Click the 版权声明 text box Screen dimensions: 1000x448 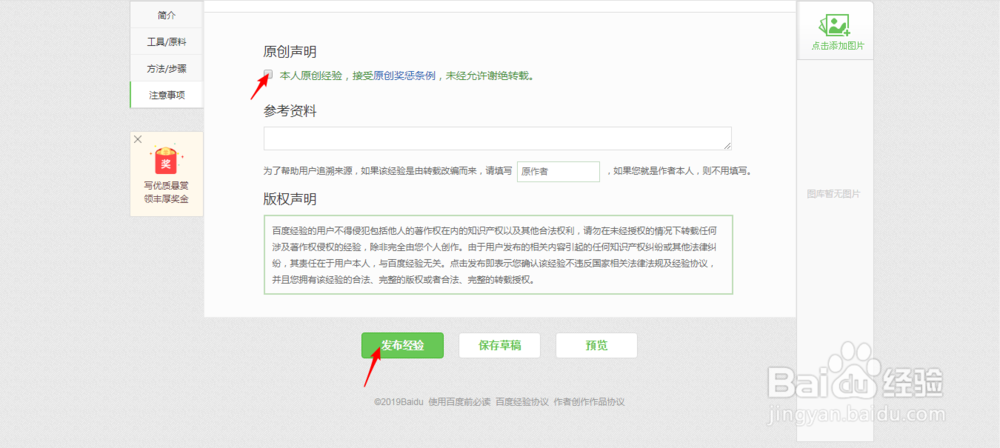pos(498,255)
